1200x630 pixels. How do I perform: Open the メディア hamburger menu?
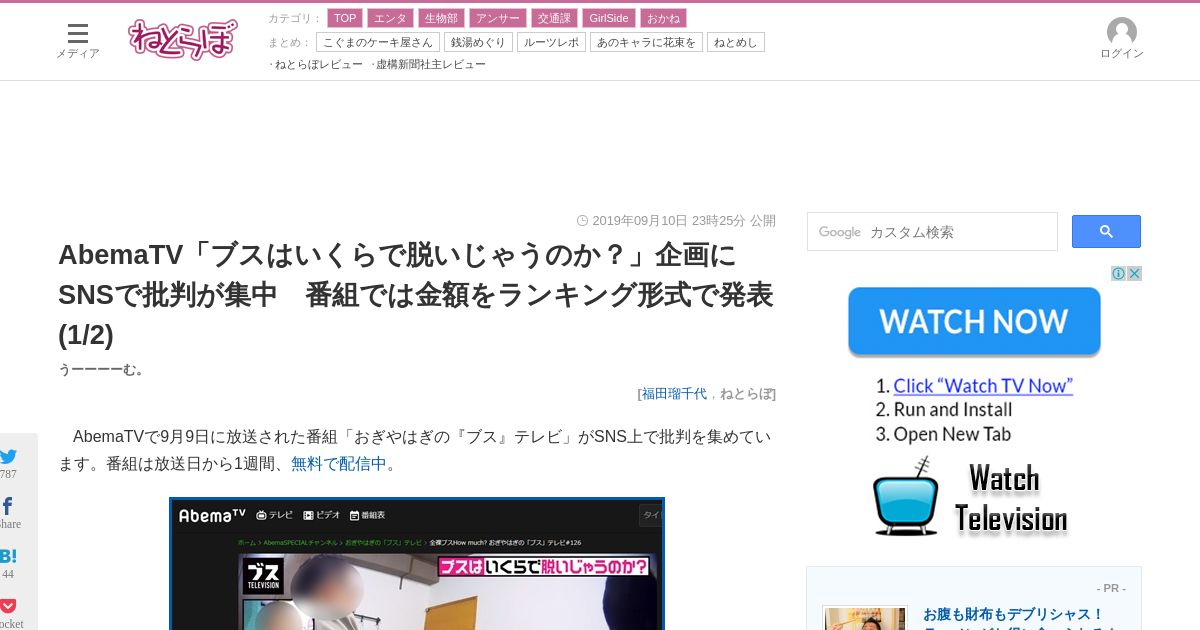coord(77,40)
